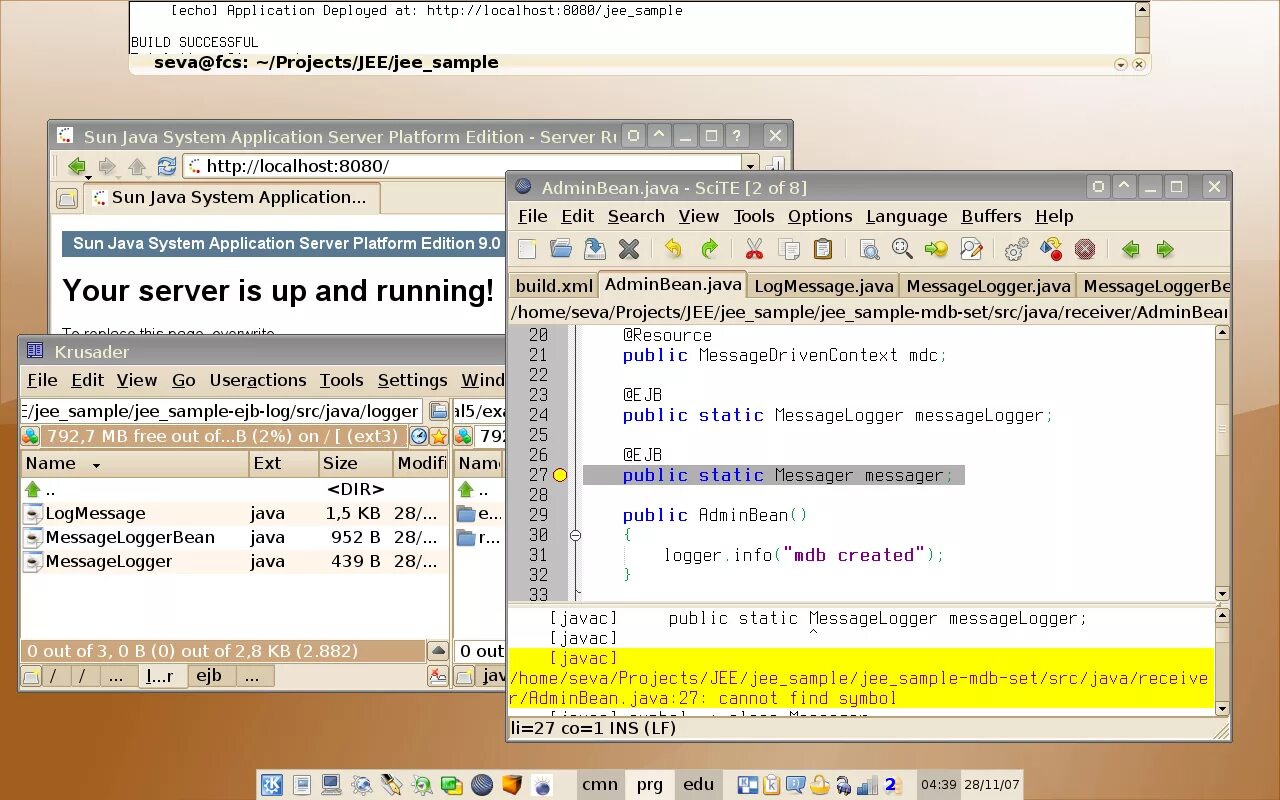Screen dimensions: 1280x800
Task: Click the Name column sort arrow in Krusader
Action: click(x=96, y=465)
